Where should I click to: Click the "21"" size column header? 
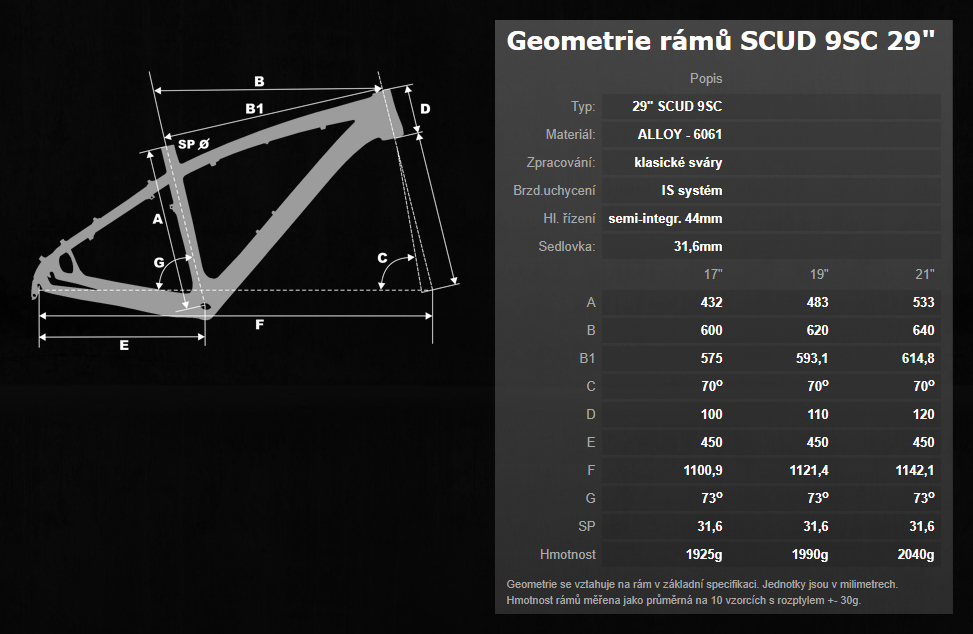click(925, 274)
